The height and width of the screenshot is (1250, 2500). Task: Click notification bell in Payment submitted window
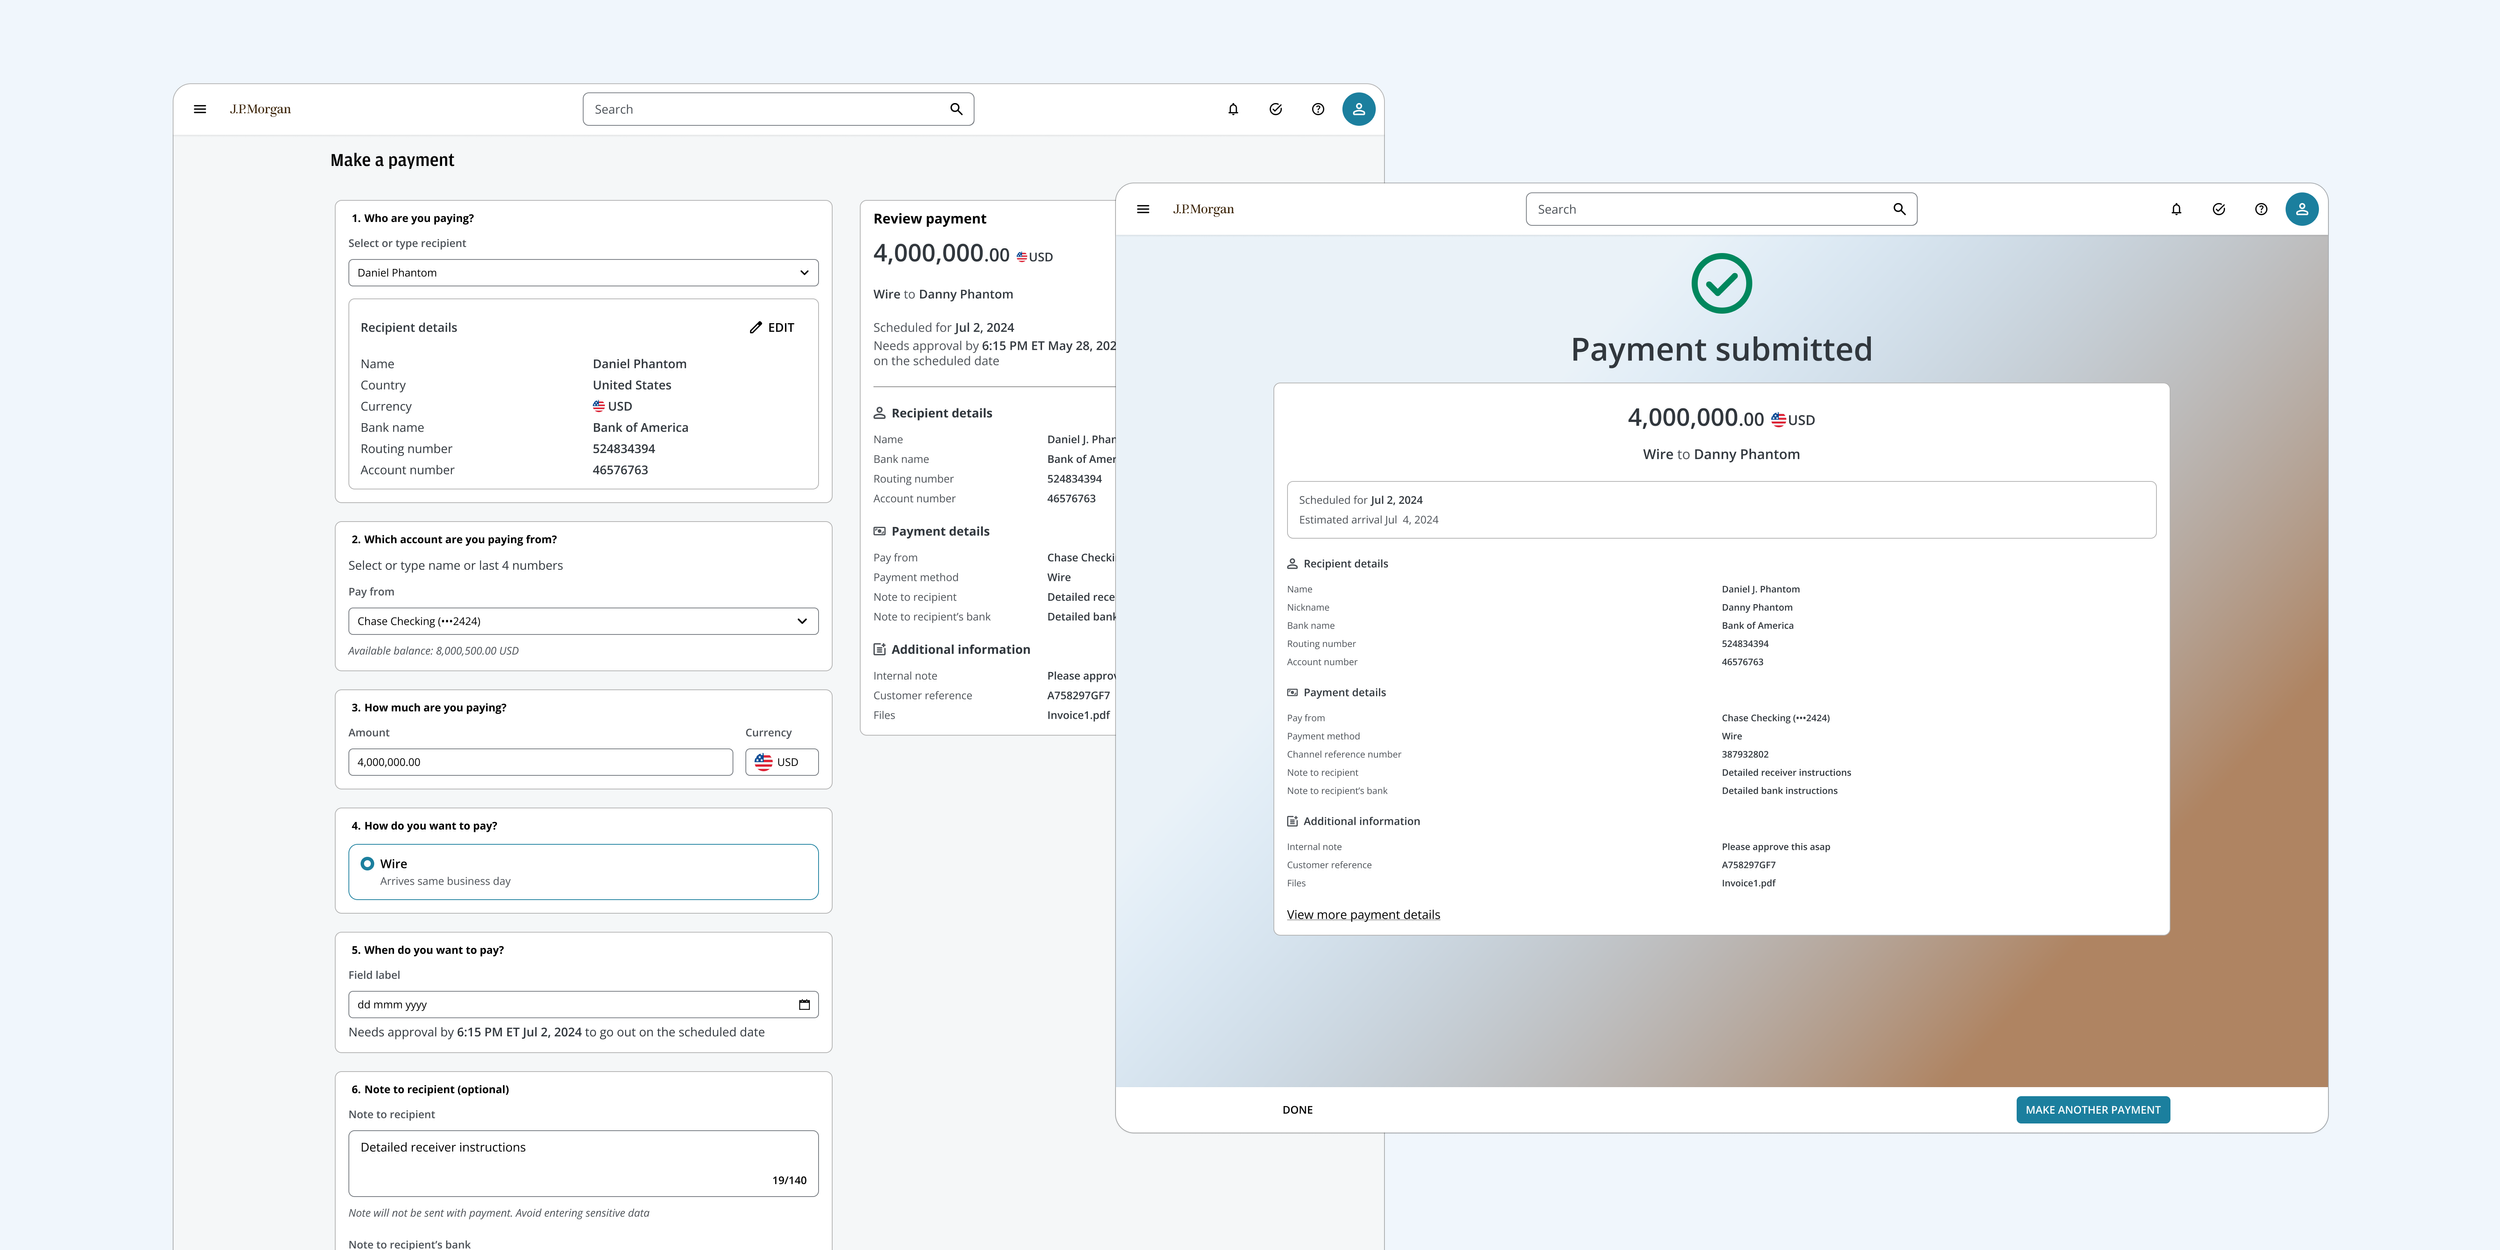click(2176, 209)
